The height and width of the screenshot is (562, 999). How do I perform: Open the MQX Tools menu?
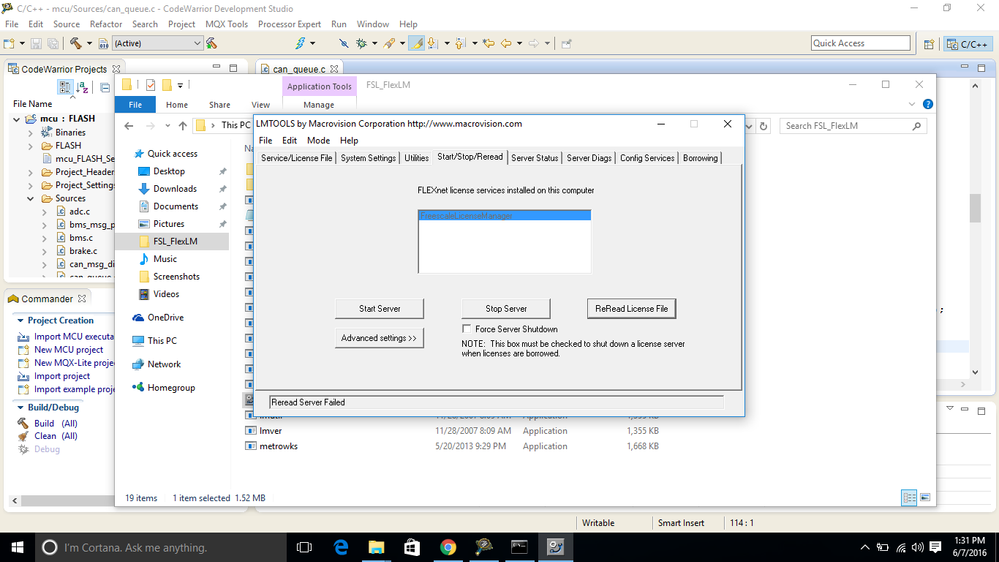click(x=226, y=24)
